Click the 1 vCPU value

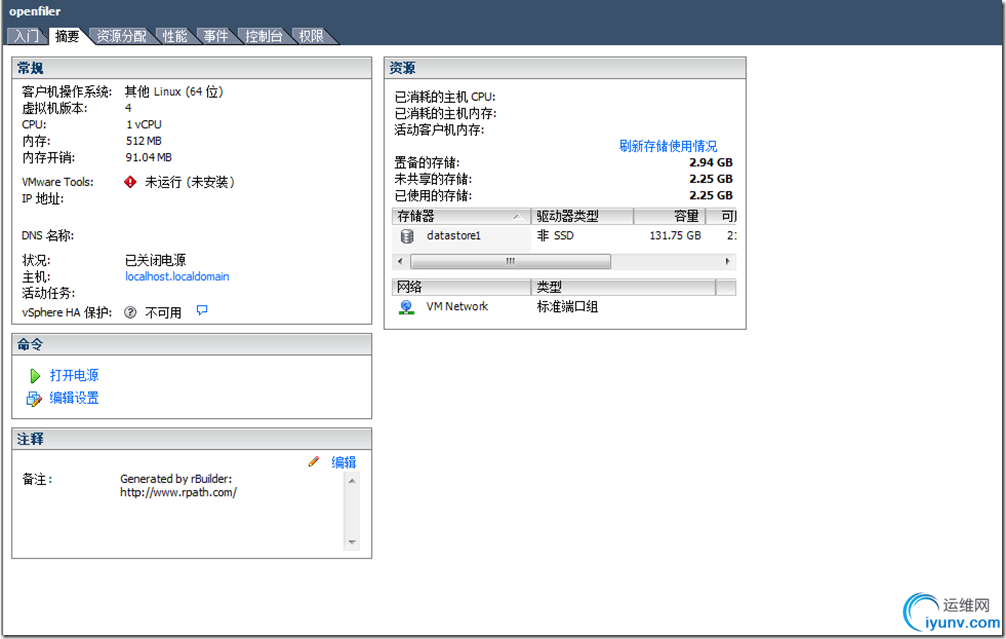[x=144, y=124]
